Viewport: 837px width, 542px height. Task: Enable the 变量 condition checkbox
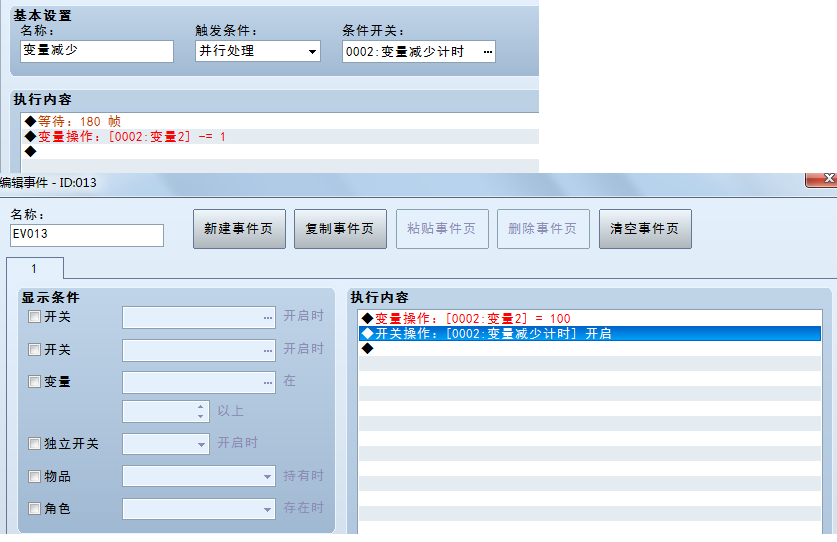click(x=34, y=382)
